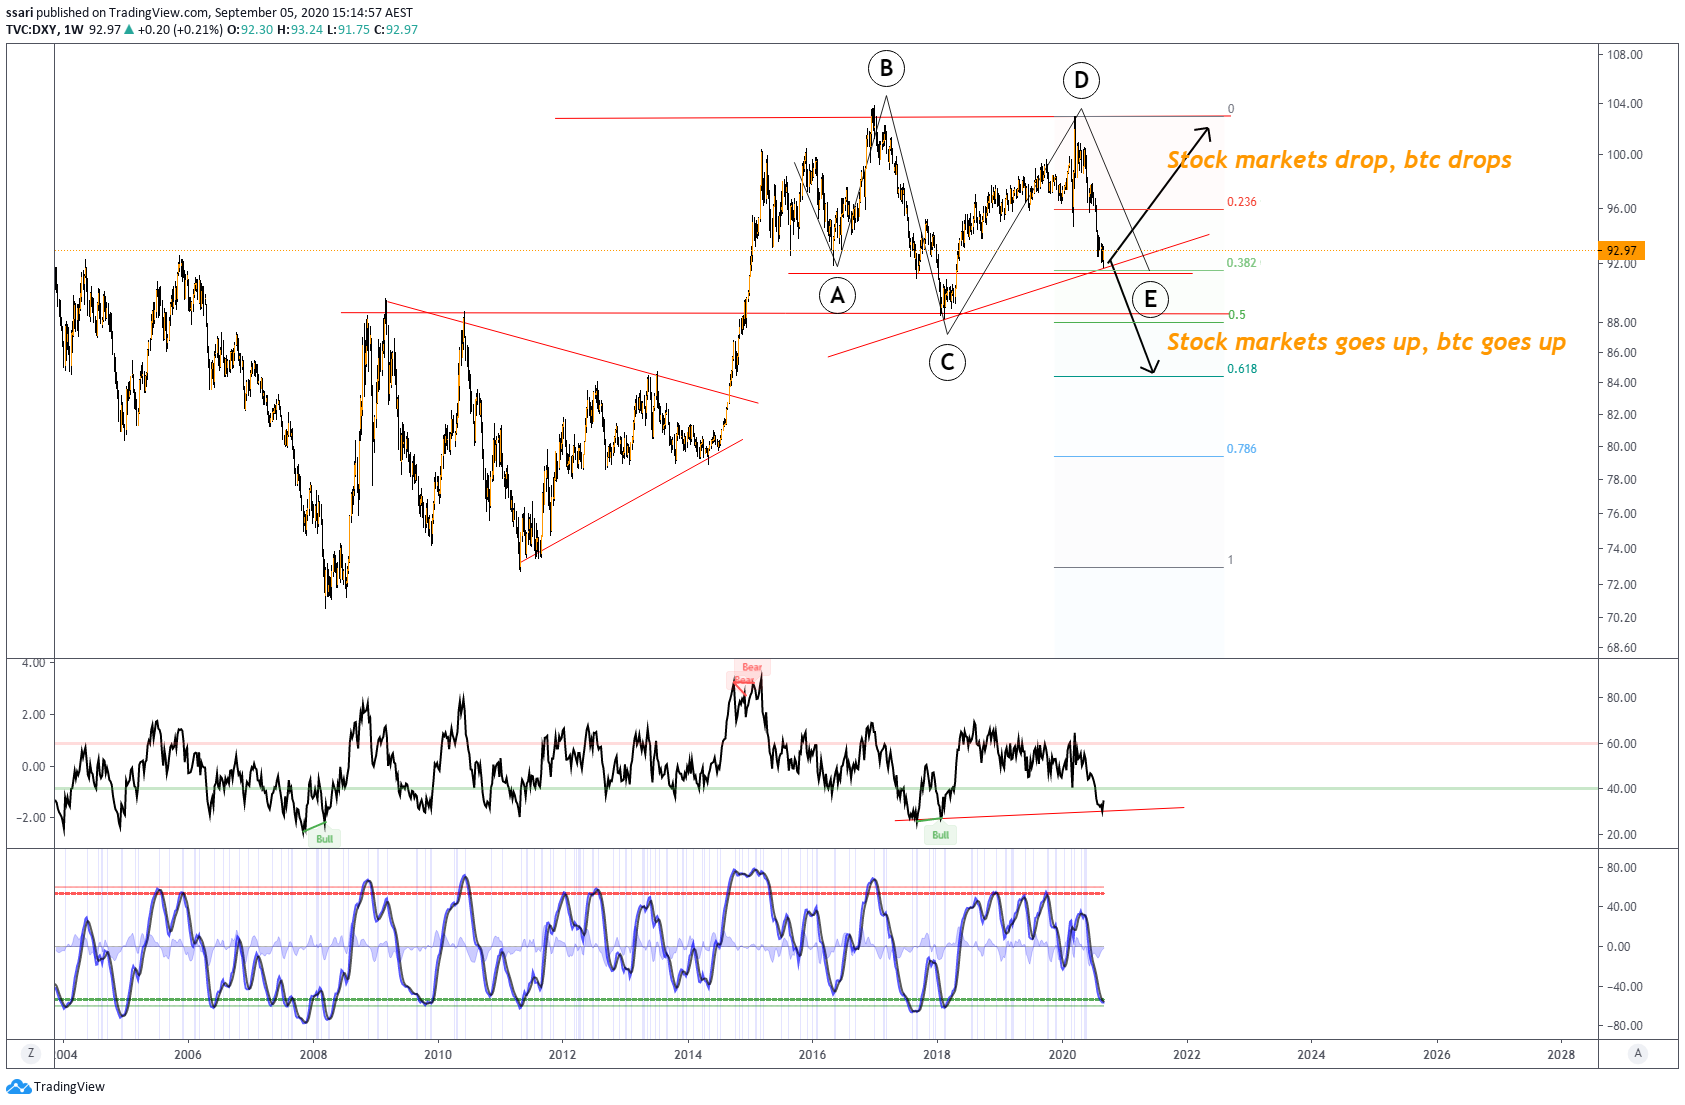Click the current price label 92.97
Viewport: 1685px width, 1105px height.
coord(1621,251)
